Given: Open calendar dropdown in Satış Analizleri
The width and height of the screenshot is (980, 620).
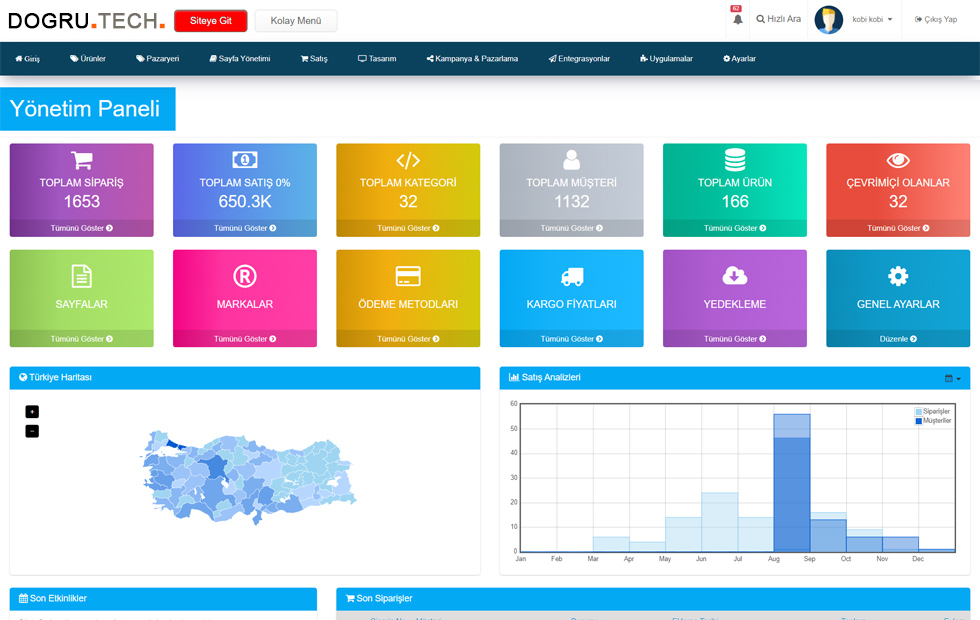Looking at the screenshot, I should [952, 378].
